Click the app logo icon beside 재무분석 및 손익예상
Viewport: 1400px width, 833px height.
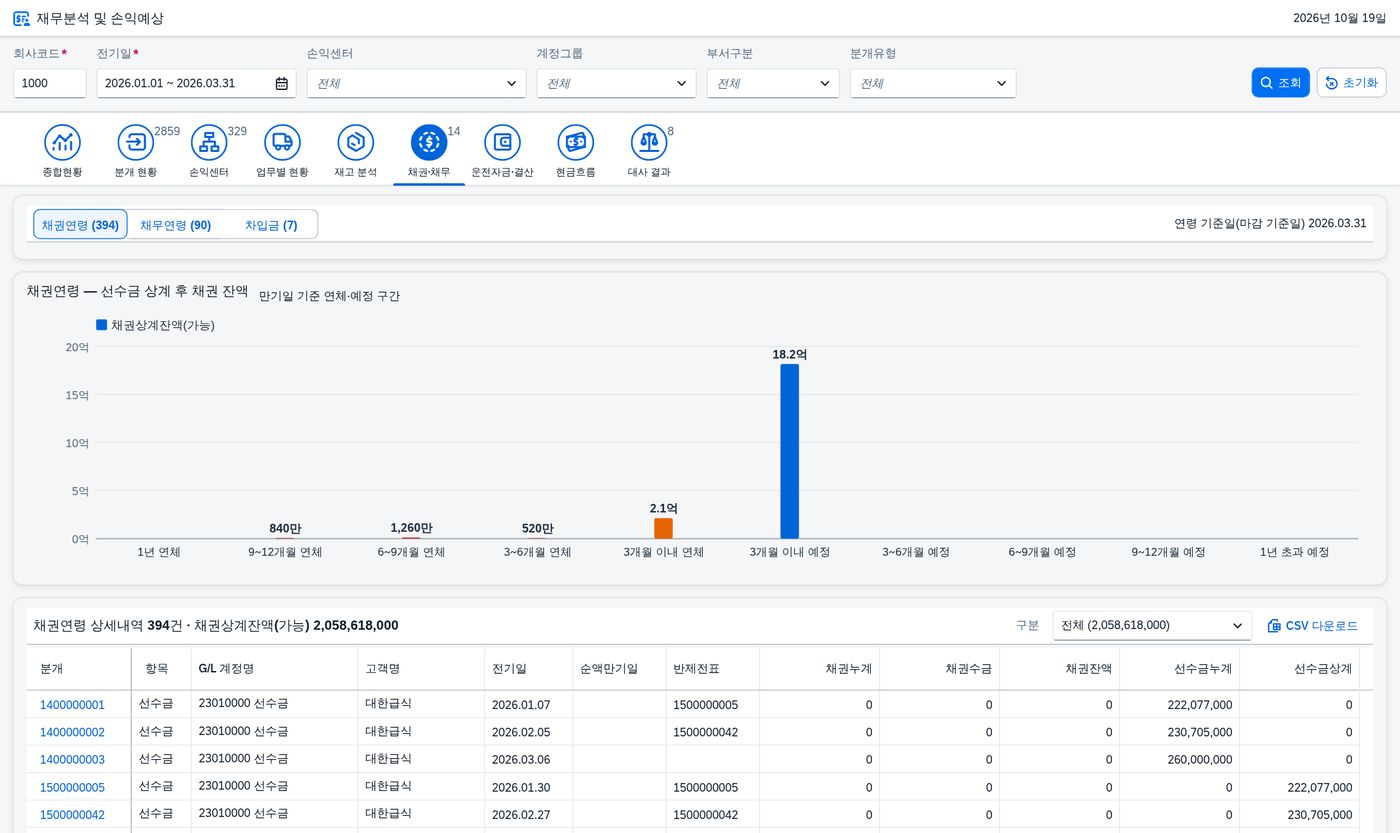[x=21, y=18]
